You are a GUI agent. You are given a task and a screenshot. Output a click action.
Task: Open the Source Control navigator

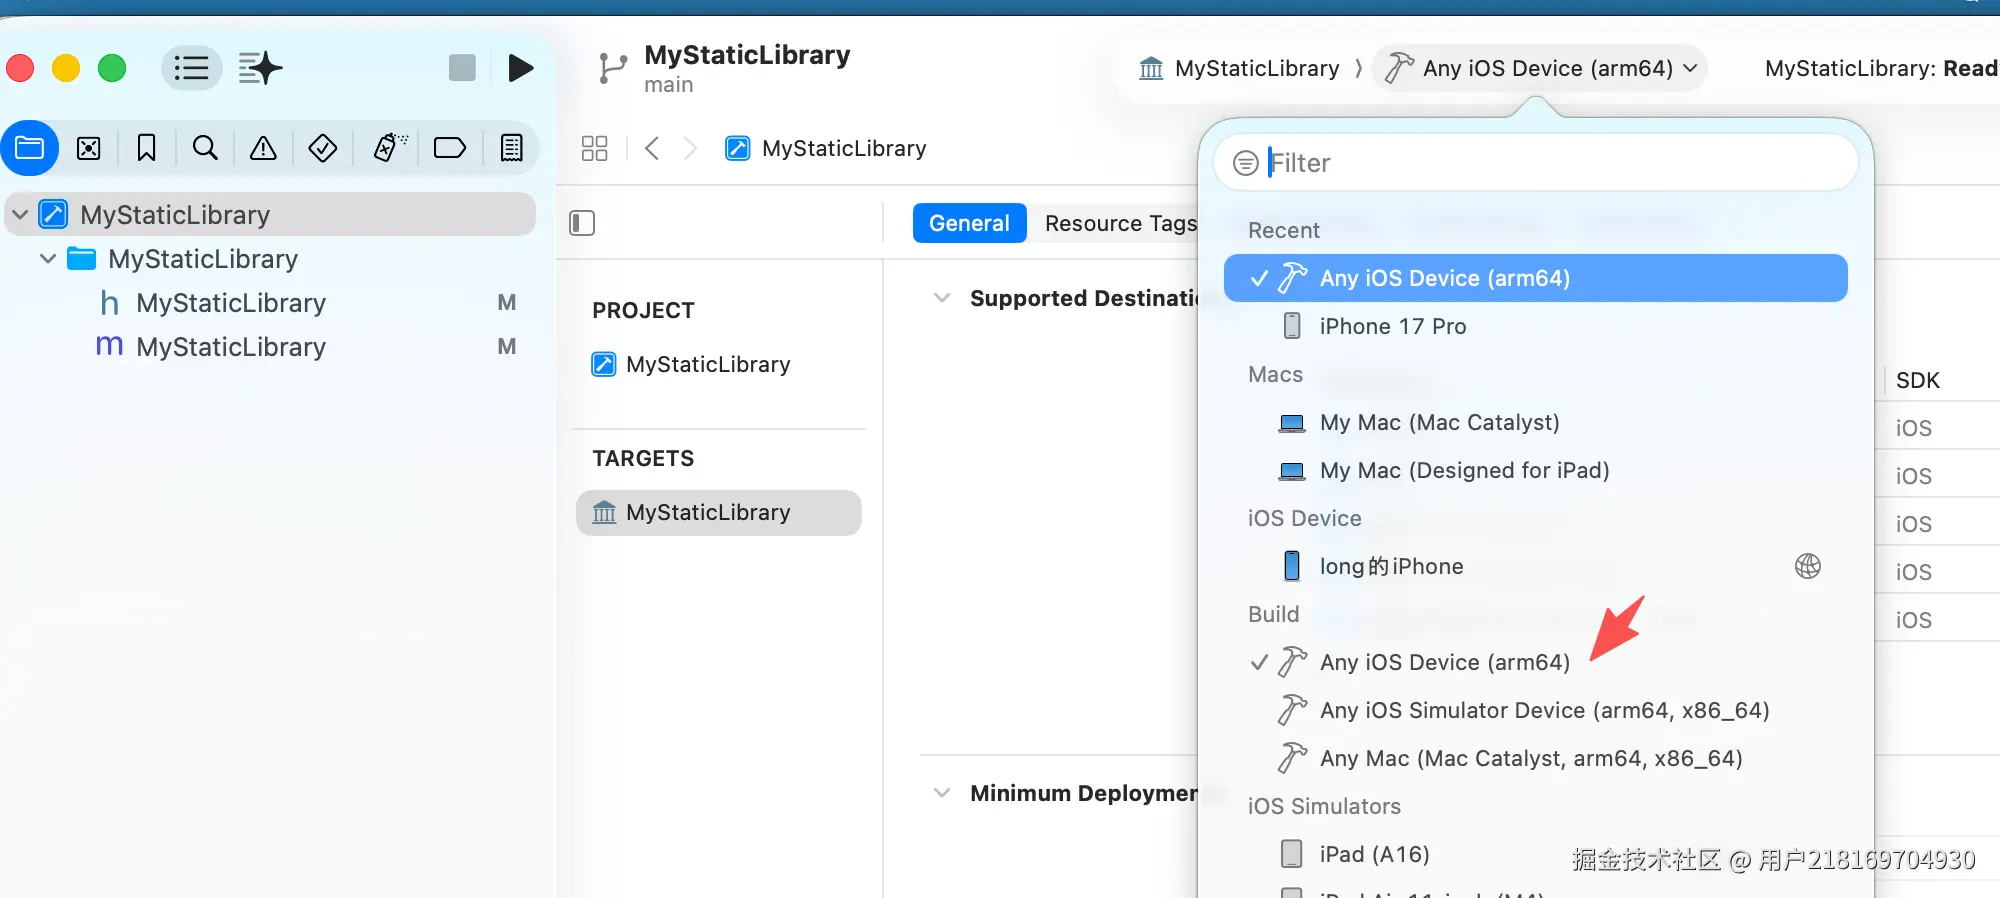(89, 148)
